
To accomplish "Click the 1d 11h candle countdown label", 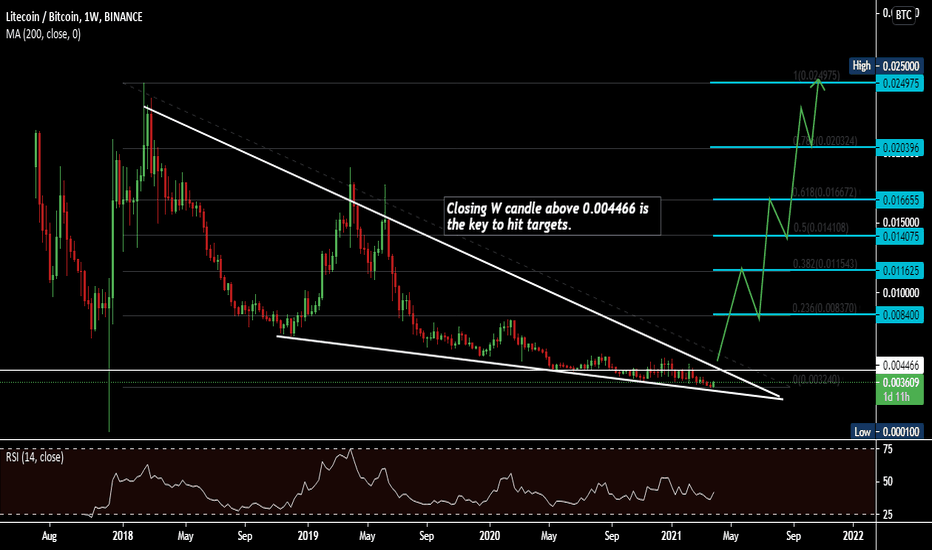I will [x=897, y=397].
